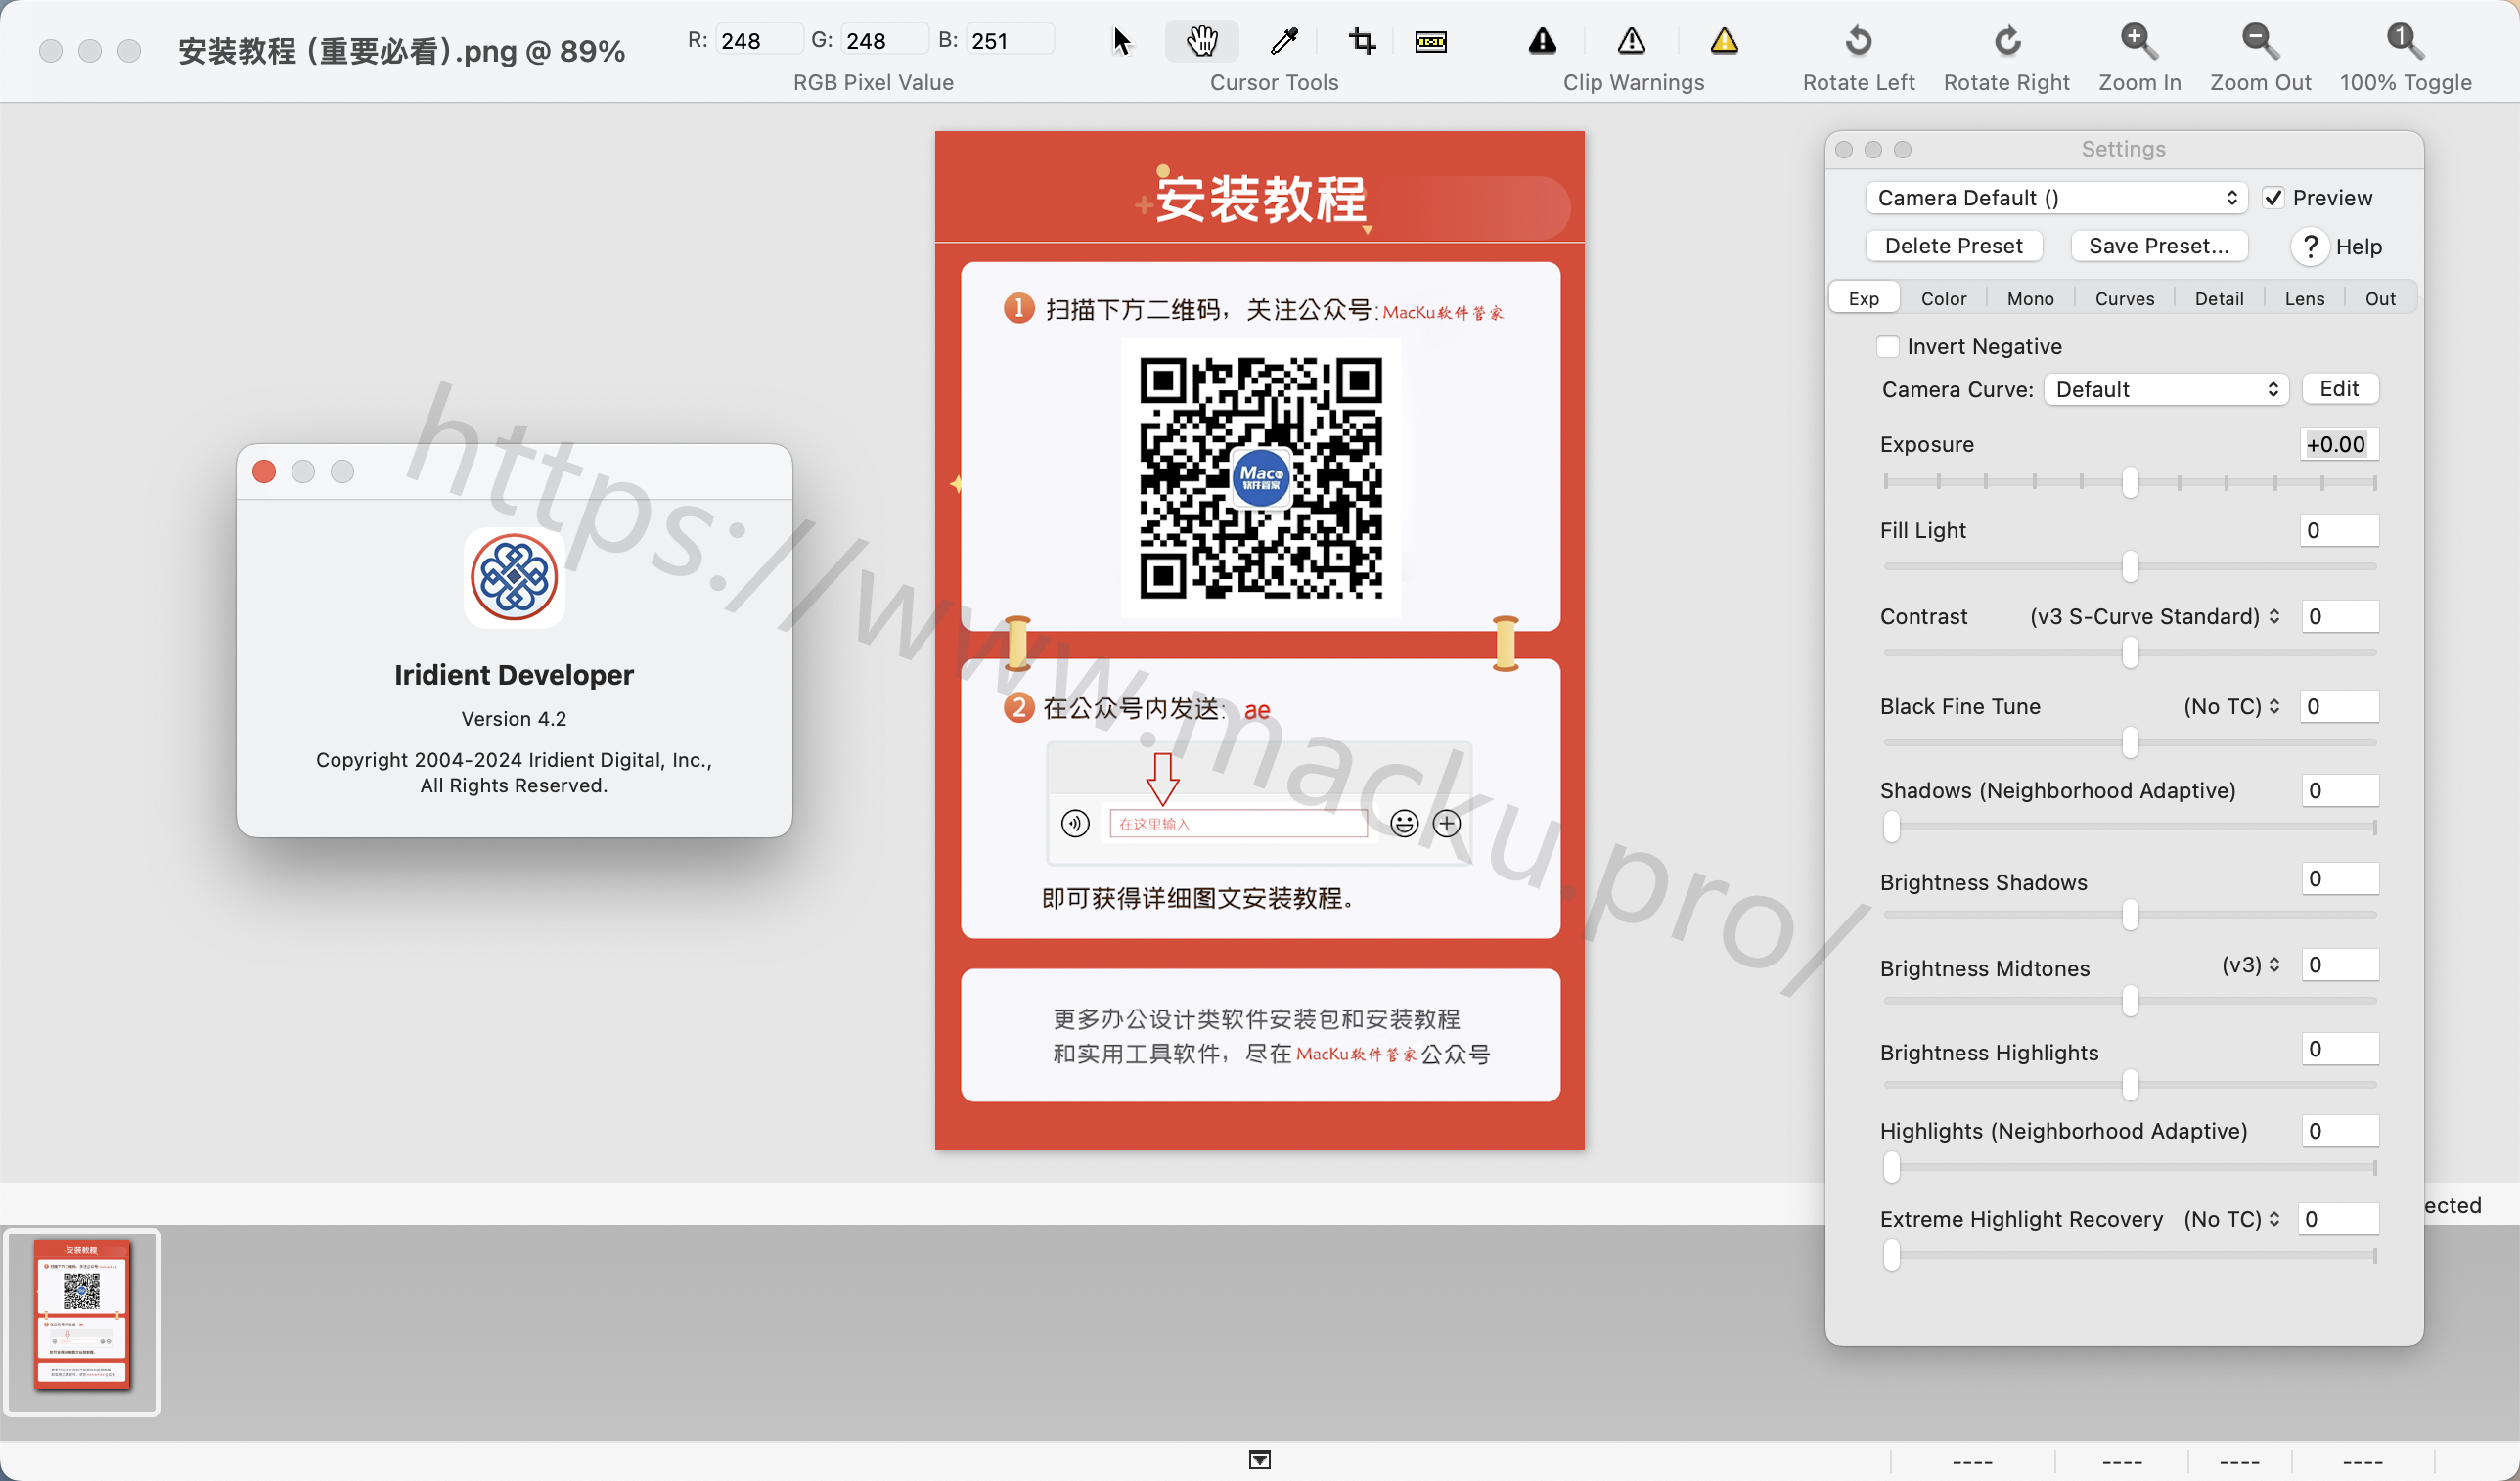The image size is (2520, 1481).
Task: Click the Extreme Highlight Recovery slider handle
Action: 1890,1254
